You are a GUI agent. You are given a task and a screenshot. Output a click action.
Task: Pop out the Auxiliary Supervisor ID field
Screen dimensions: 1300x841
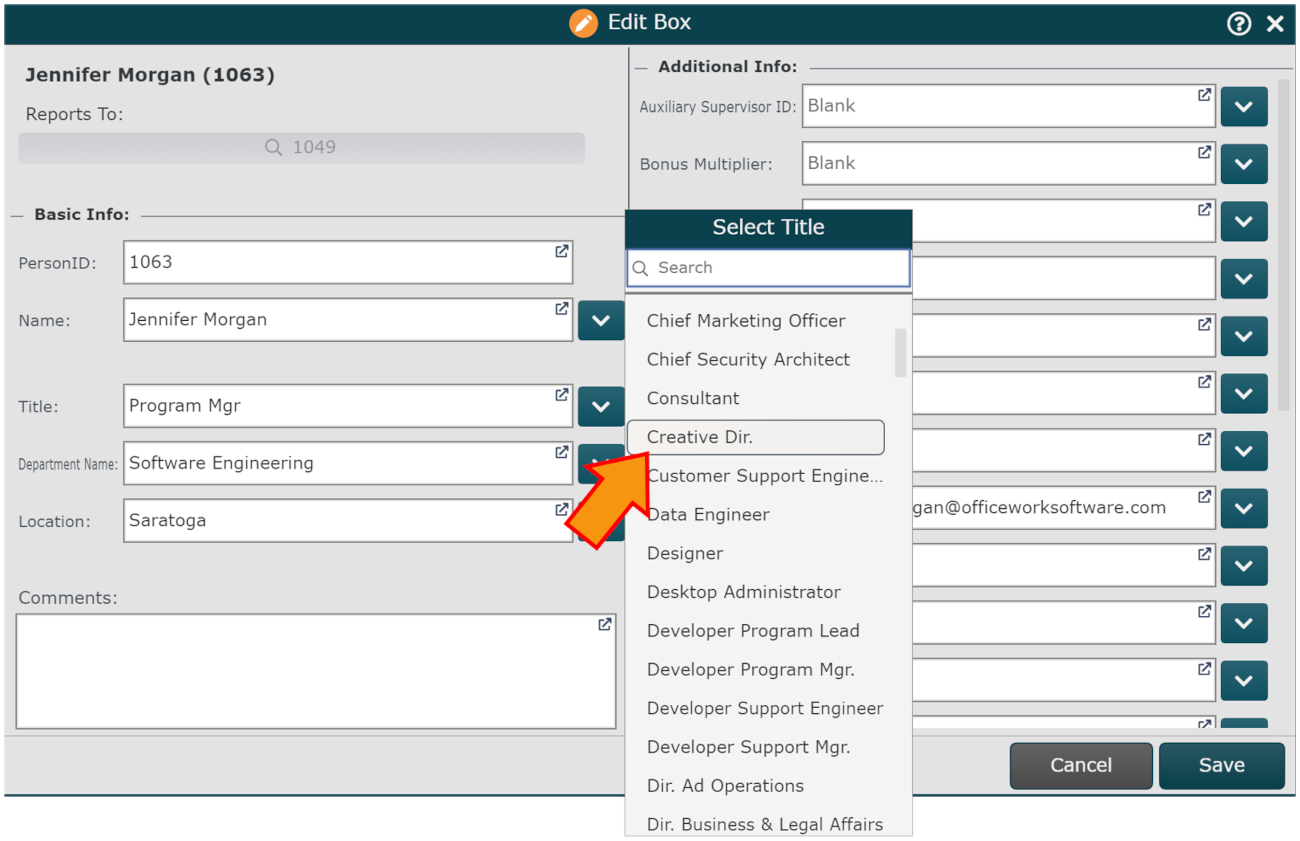1205,94
